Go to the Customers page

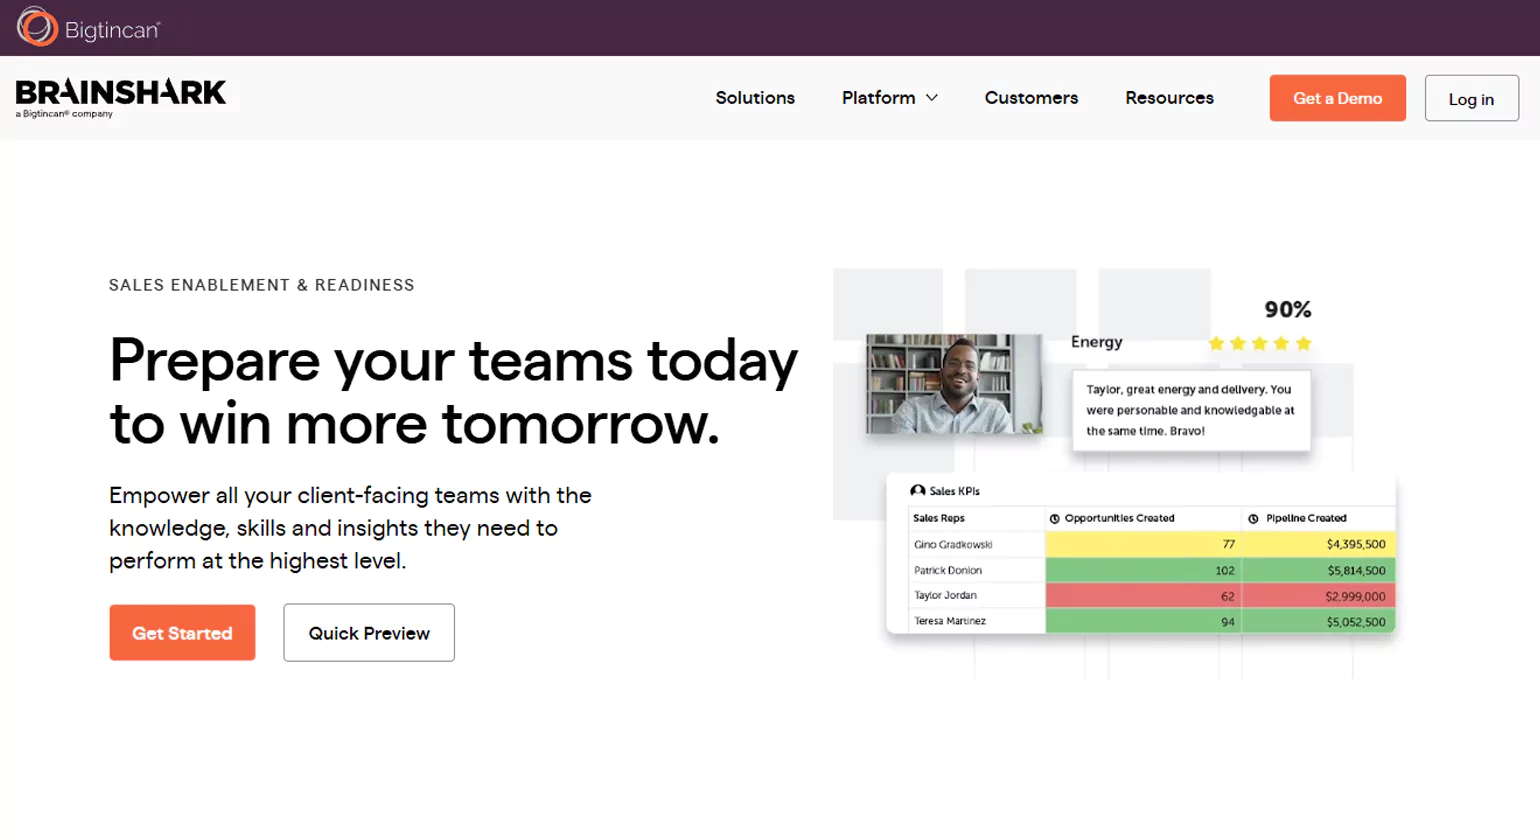[x=1031, y=98]
